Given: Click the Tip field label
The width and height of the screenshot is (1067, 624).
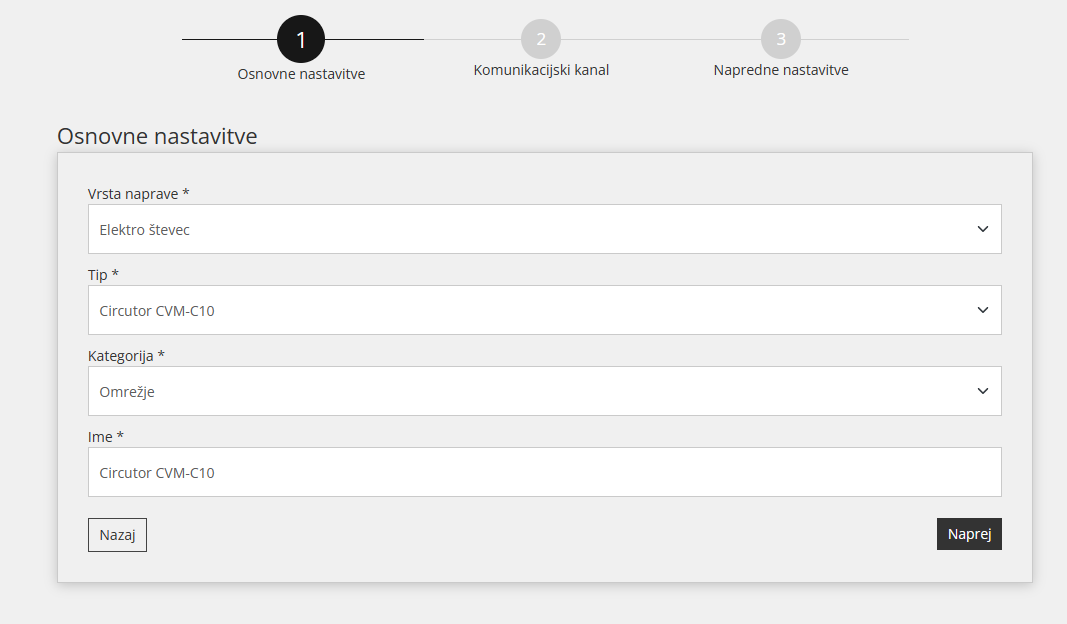Looking at the screenshot, I should [103, 274].
